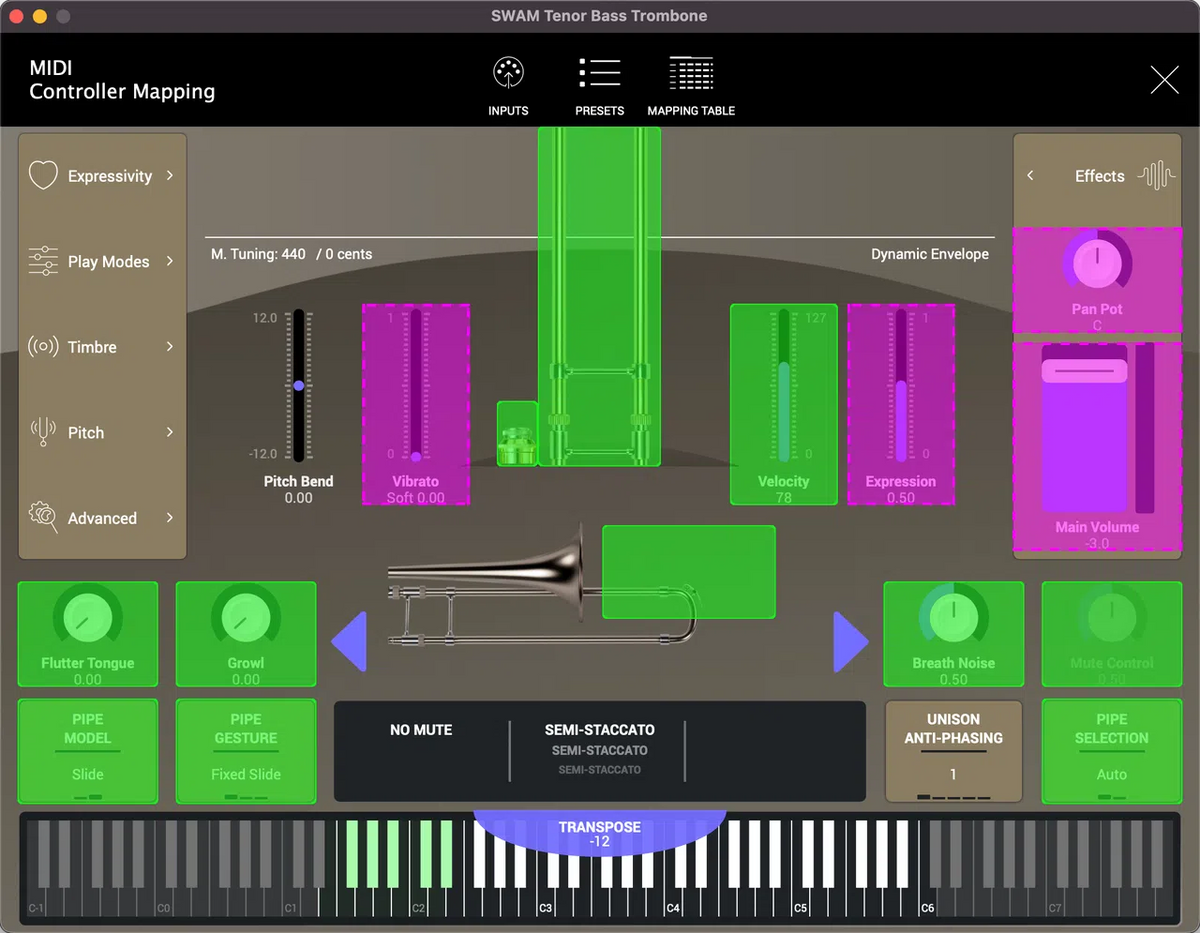Click the MIDI Inputs icon
Viewport: 1200px width, 933px height.
point(508,72)
